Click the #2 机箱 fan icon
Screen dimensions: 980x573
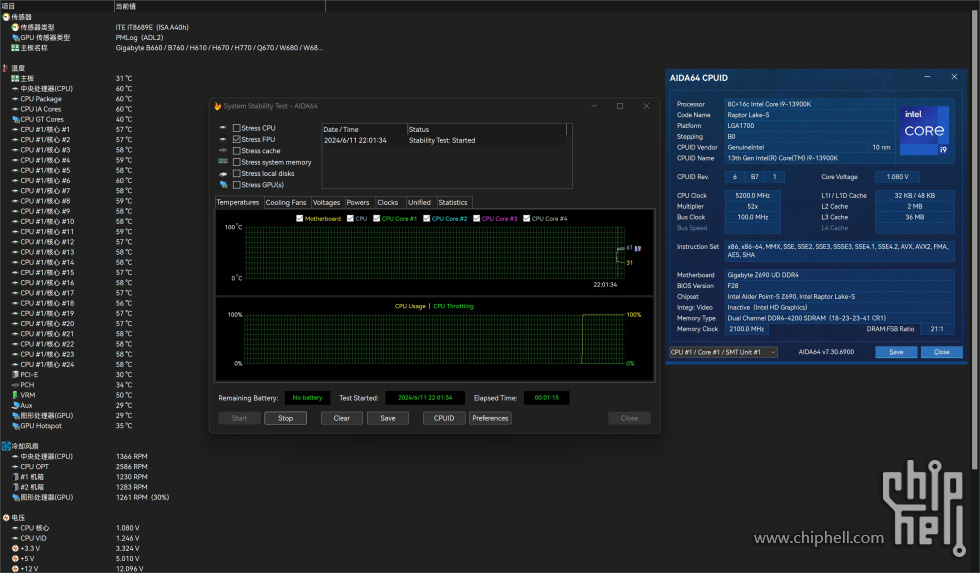15,487
